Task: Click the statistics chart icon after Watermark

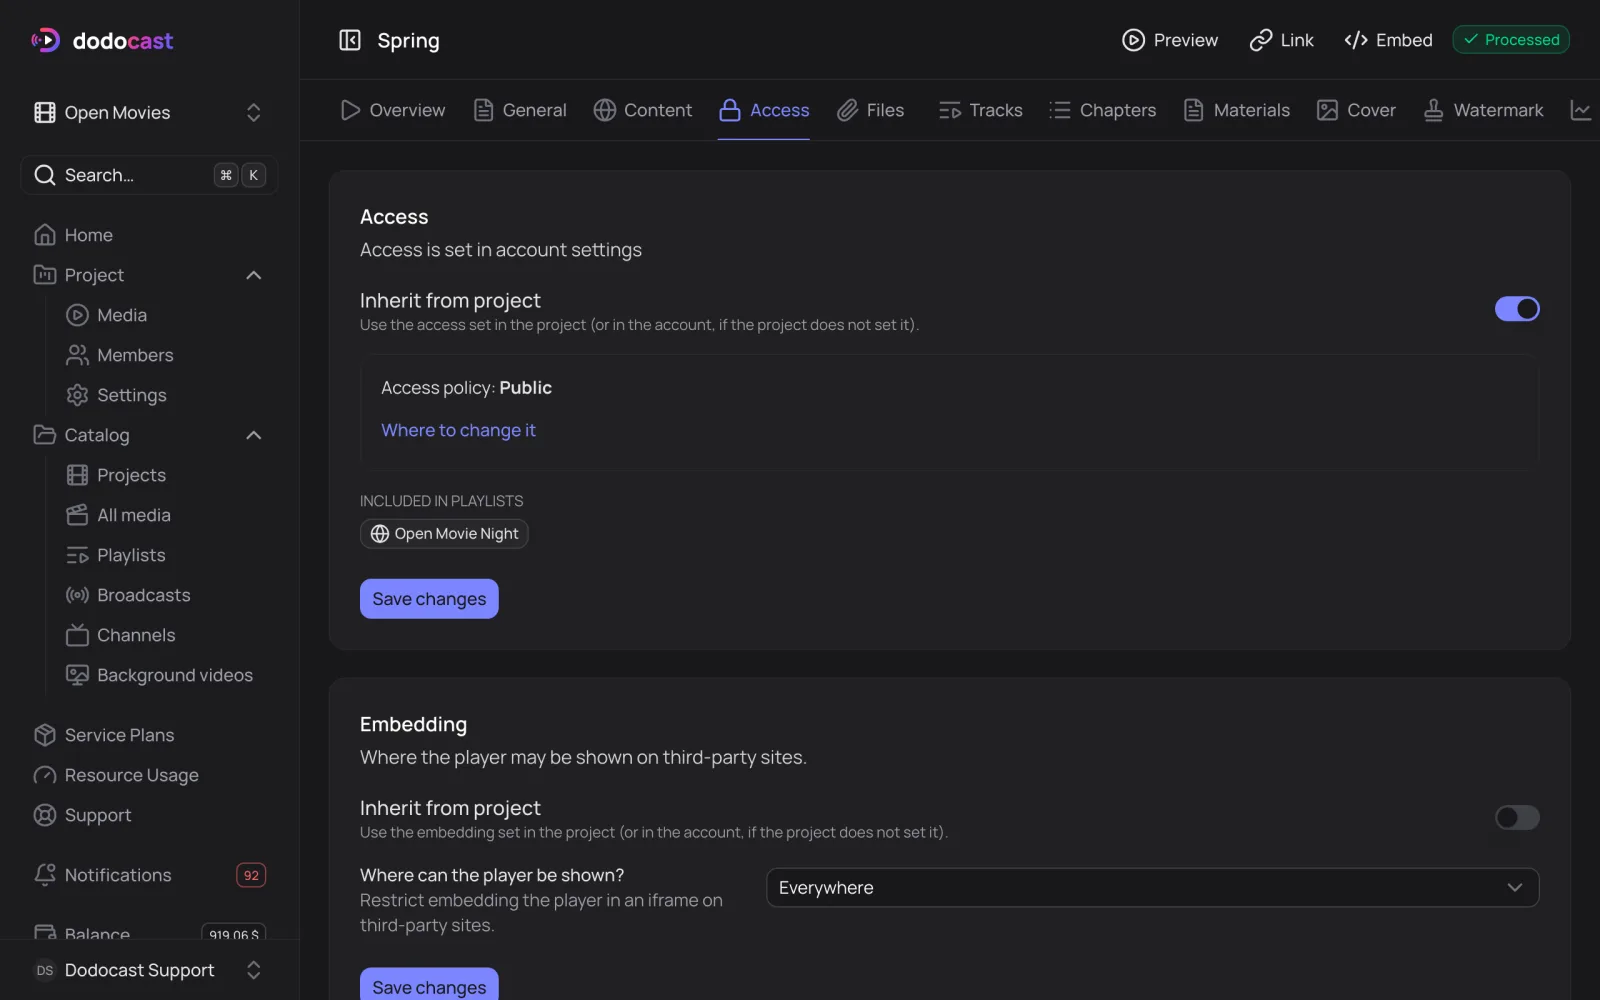Action: coord(1581,110)
